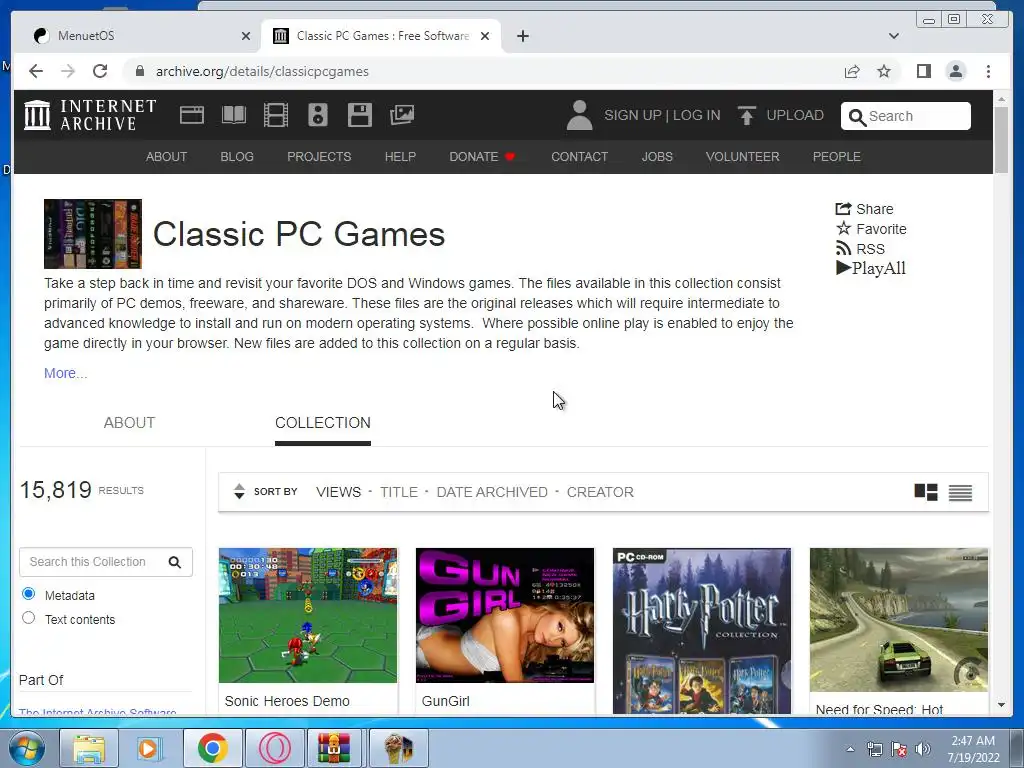Screen dimensions: 1024x768
Task: Open the ABOUT tab of the collection
Action: coord(129,423)
